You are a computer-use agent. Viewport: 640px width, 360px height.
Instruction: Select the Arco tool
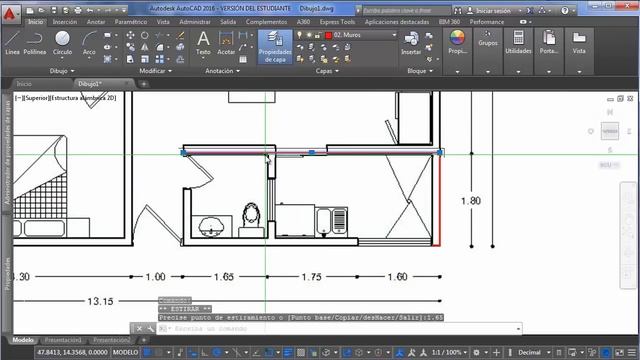click(x=89, y=44)
